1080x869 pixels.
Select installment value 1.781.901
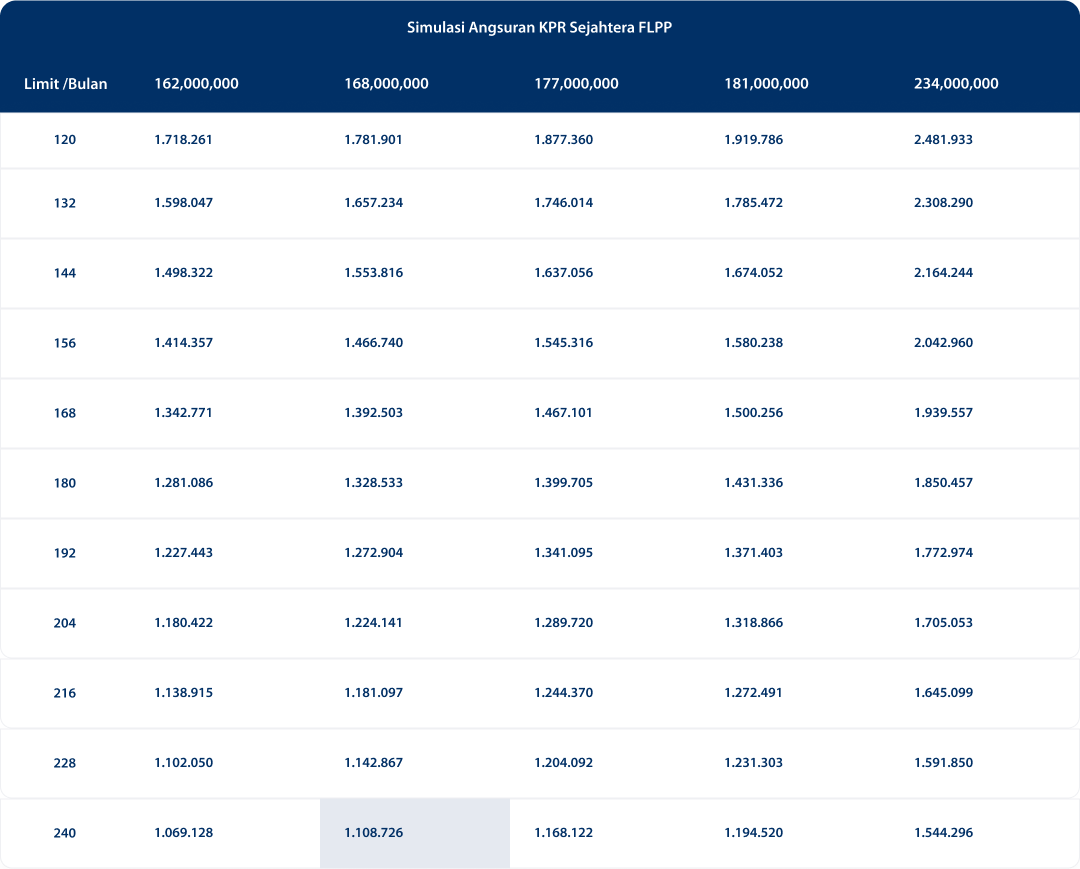coord(373,140)
